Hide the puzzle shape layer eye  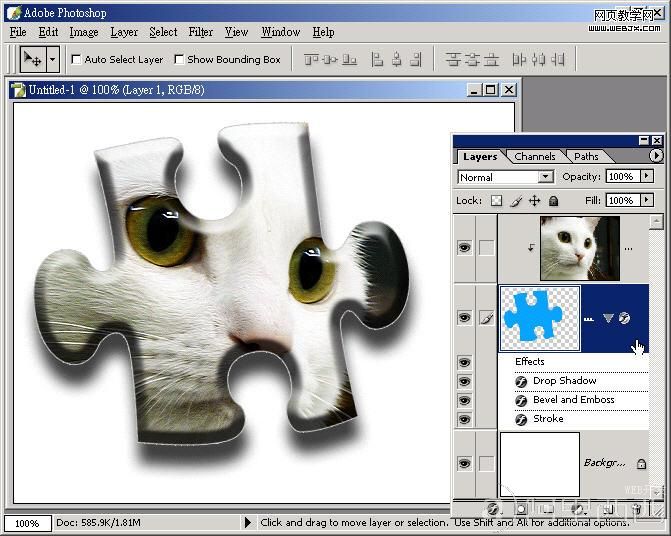coord(464,318)
